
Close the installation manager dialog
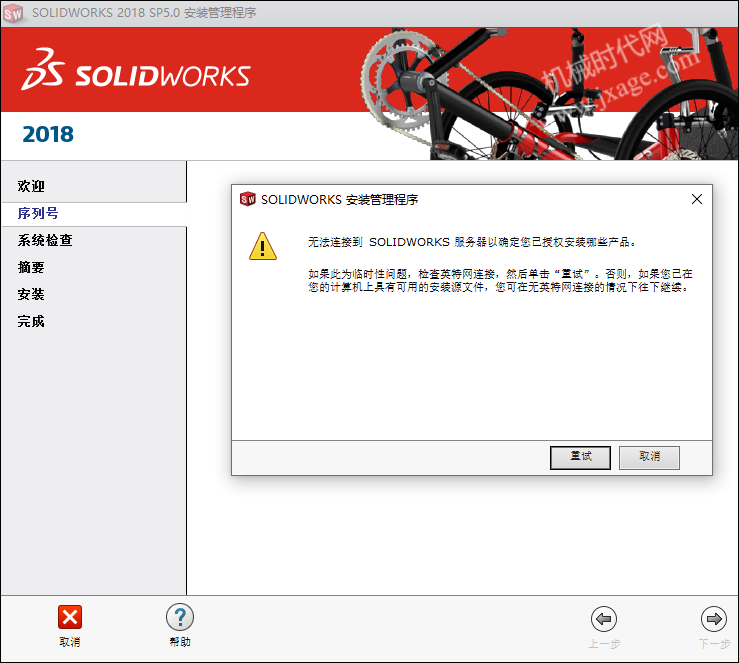[x=697, y=199]
